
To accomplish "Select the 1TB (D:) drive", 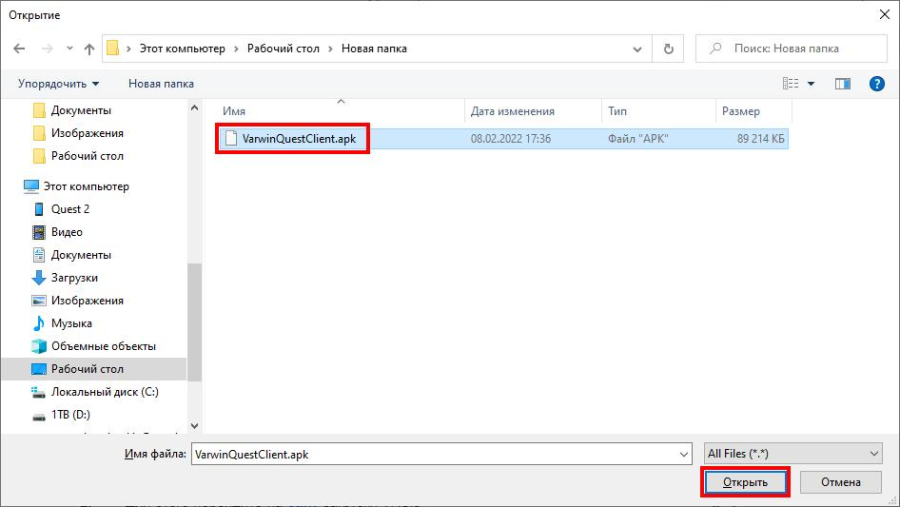I will tap(70, 414).
